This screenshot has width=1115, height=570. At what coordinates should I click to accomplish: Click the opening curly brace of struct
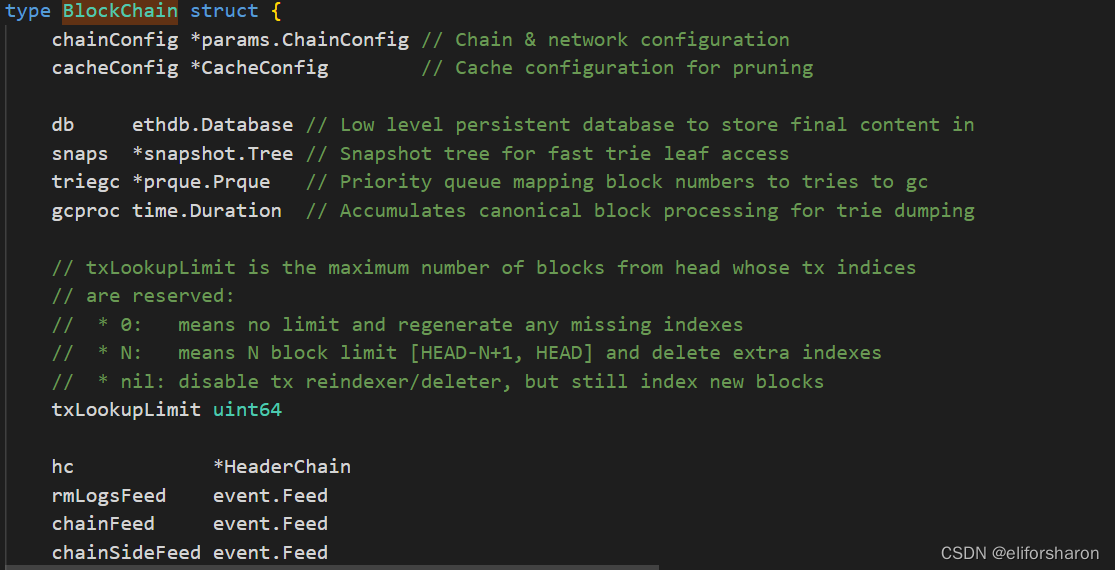coord(277,11)
